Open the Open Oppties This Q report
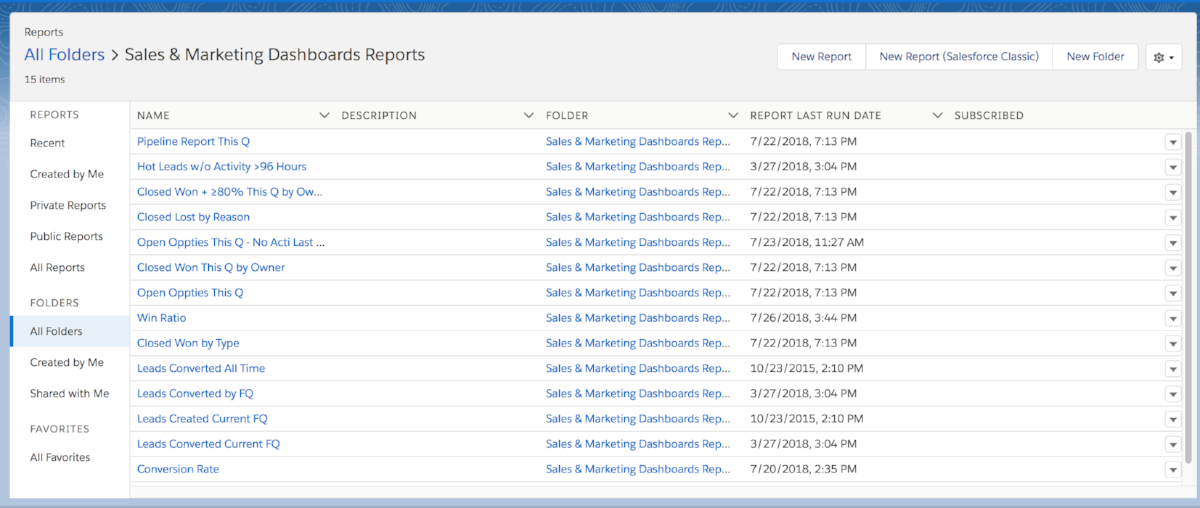Screen dimensions: 1200x508 pyautogui.click(x=190, y=292)
